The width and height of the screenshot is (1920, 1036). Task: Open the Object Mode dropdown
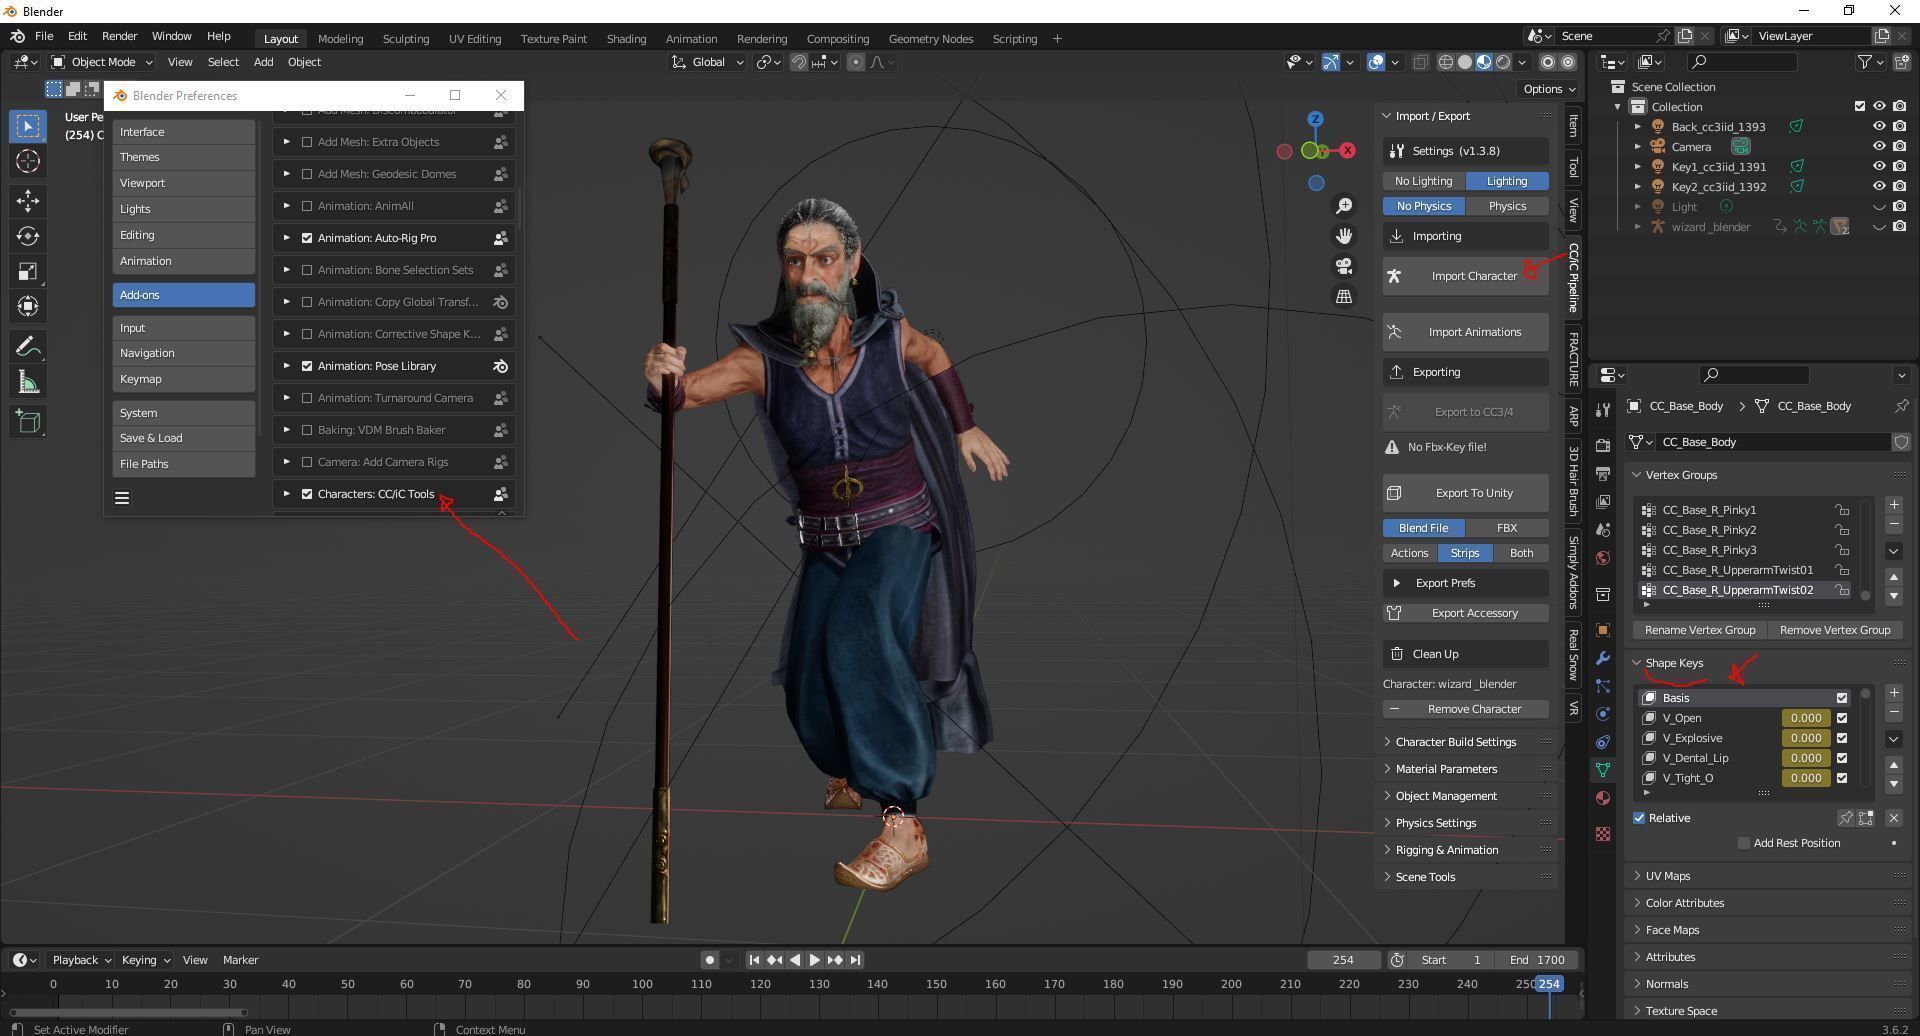(x=102, y=62)
